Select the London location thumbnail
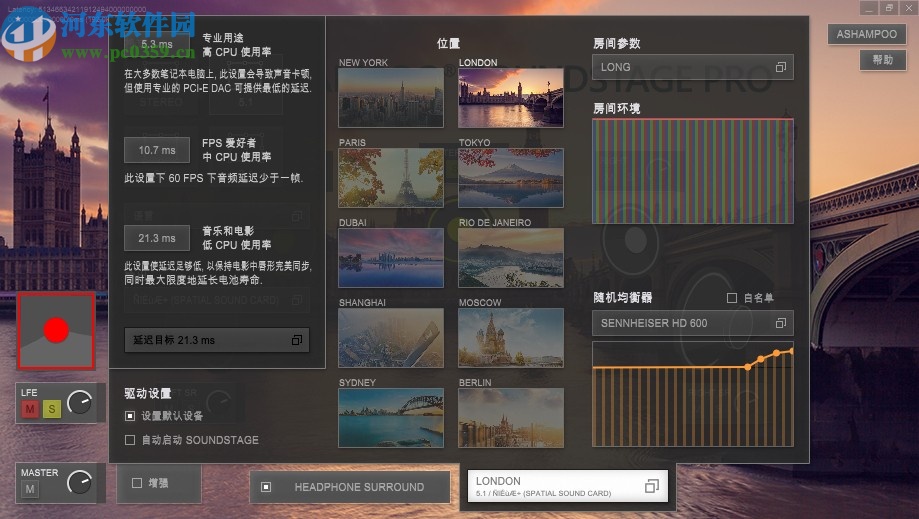Image resolution: width=919 pixels, height=519 pixels. (510, 97)
